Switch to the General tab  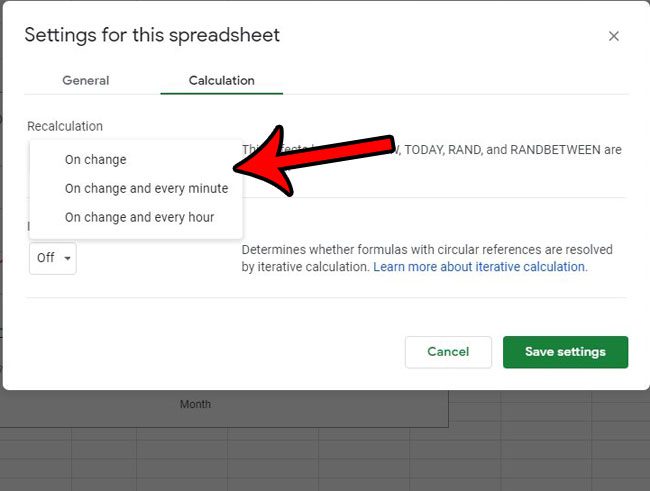click(x=86, y=80)
